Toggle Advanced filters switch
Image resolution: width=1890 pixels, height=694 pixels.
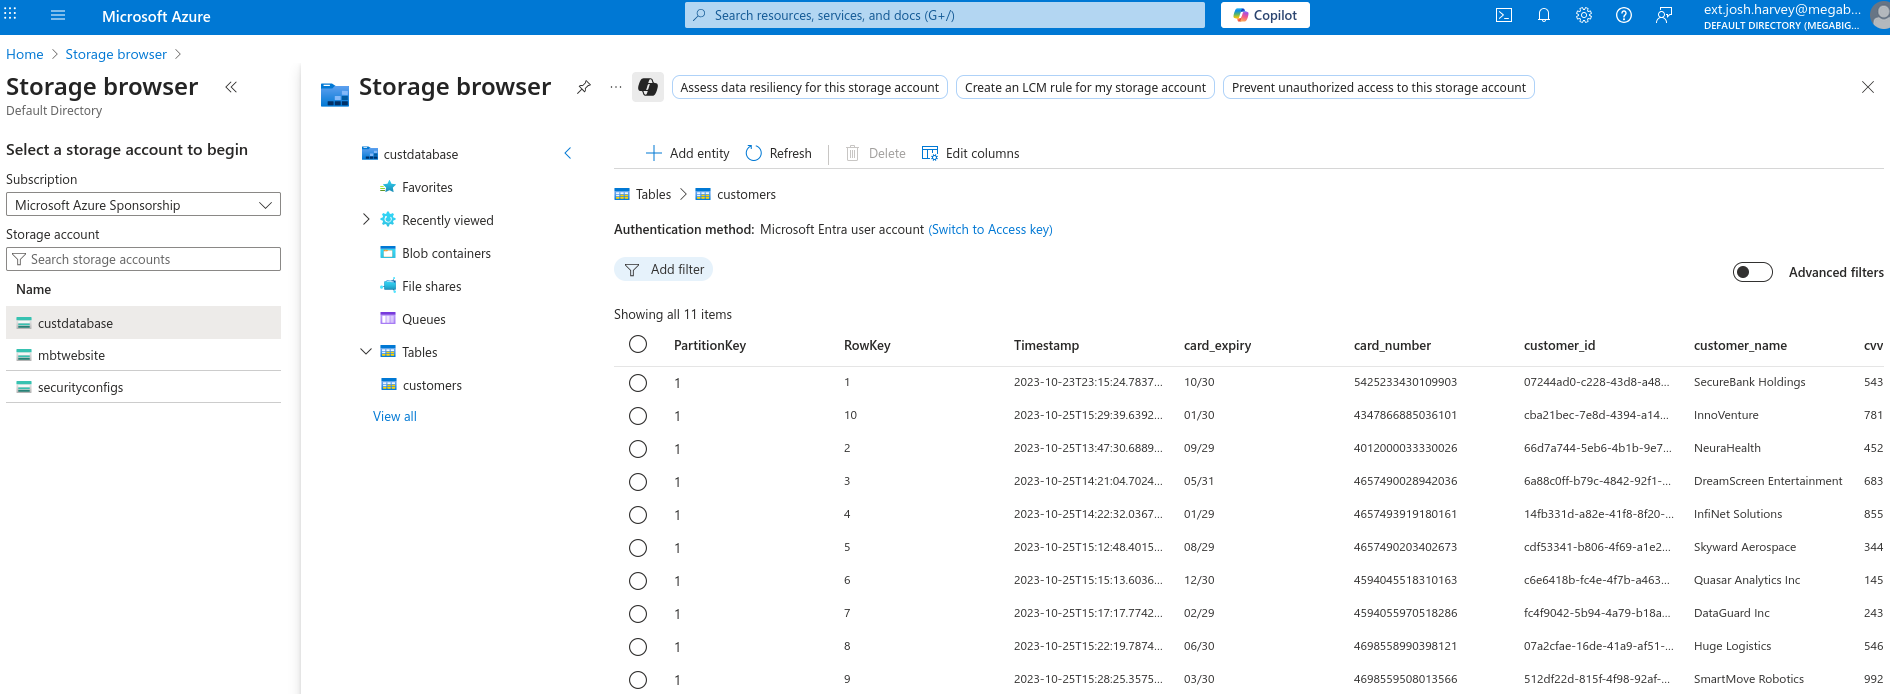coord(1753,272)
